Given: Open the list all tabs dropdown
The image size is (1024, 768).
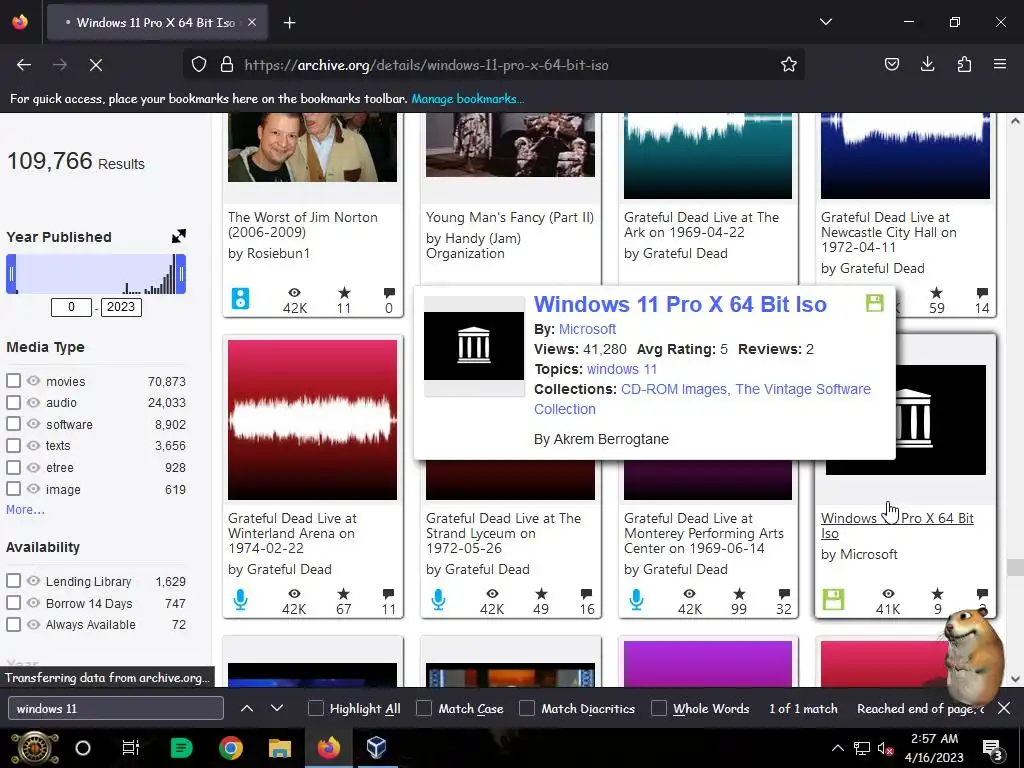Looking at the screenshot, I should [825, 22].
